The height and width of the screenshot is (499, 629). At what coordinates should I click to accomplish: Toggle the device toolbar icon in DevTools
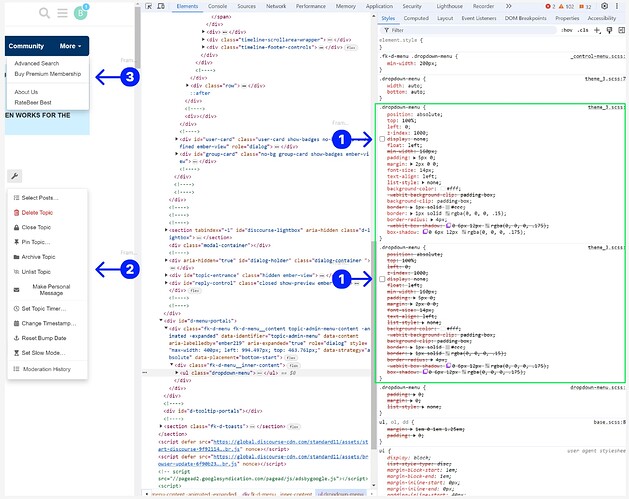(161, 6)
